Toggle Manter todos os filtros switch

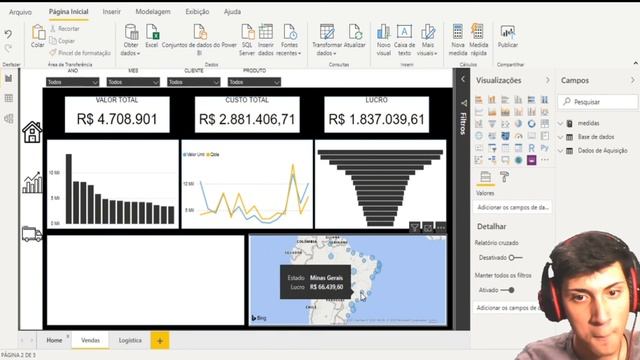[x=507, y=290]
